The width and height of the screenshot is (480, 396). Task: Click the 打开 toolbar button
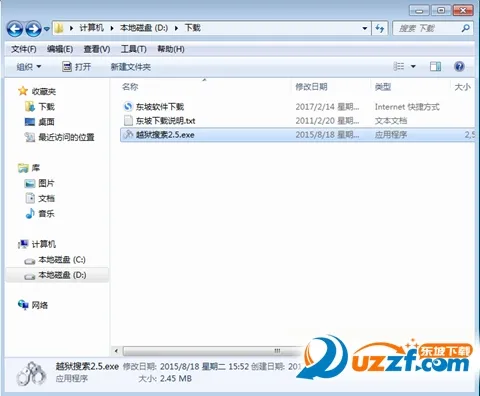(76, 67)
